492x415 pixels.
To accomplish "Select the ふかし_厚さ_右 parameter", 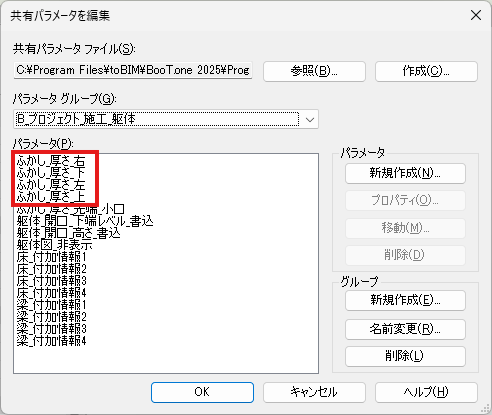I will tap(51, 161).
